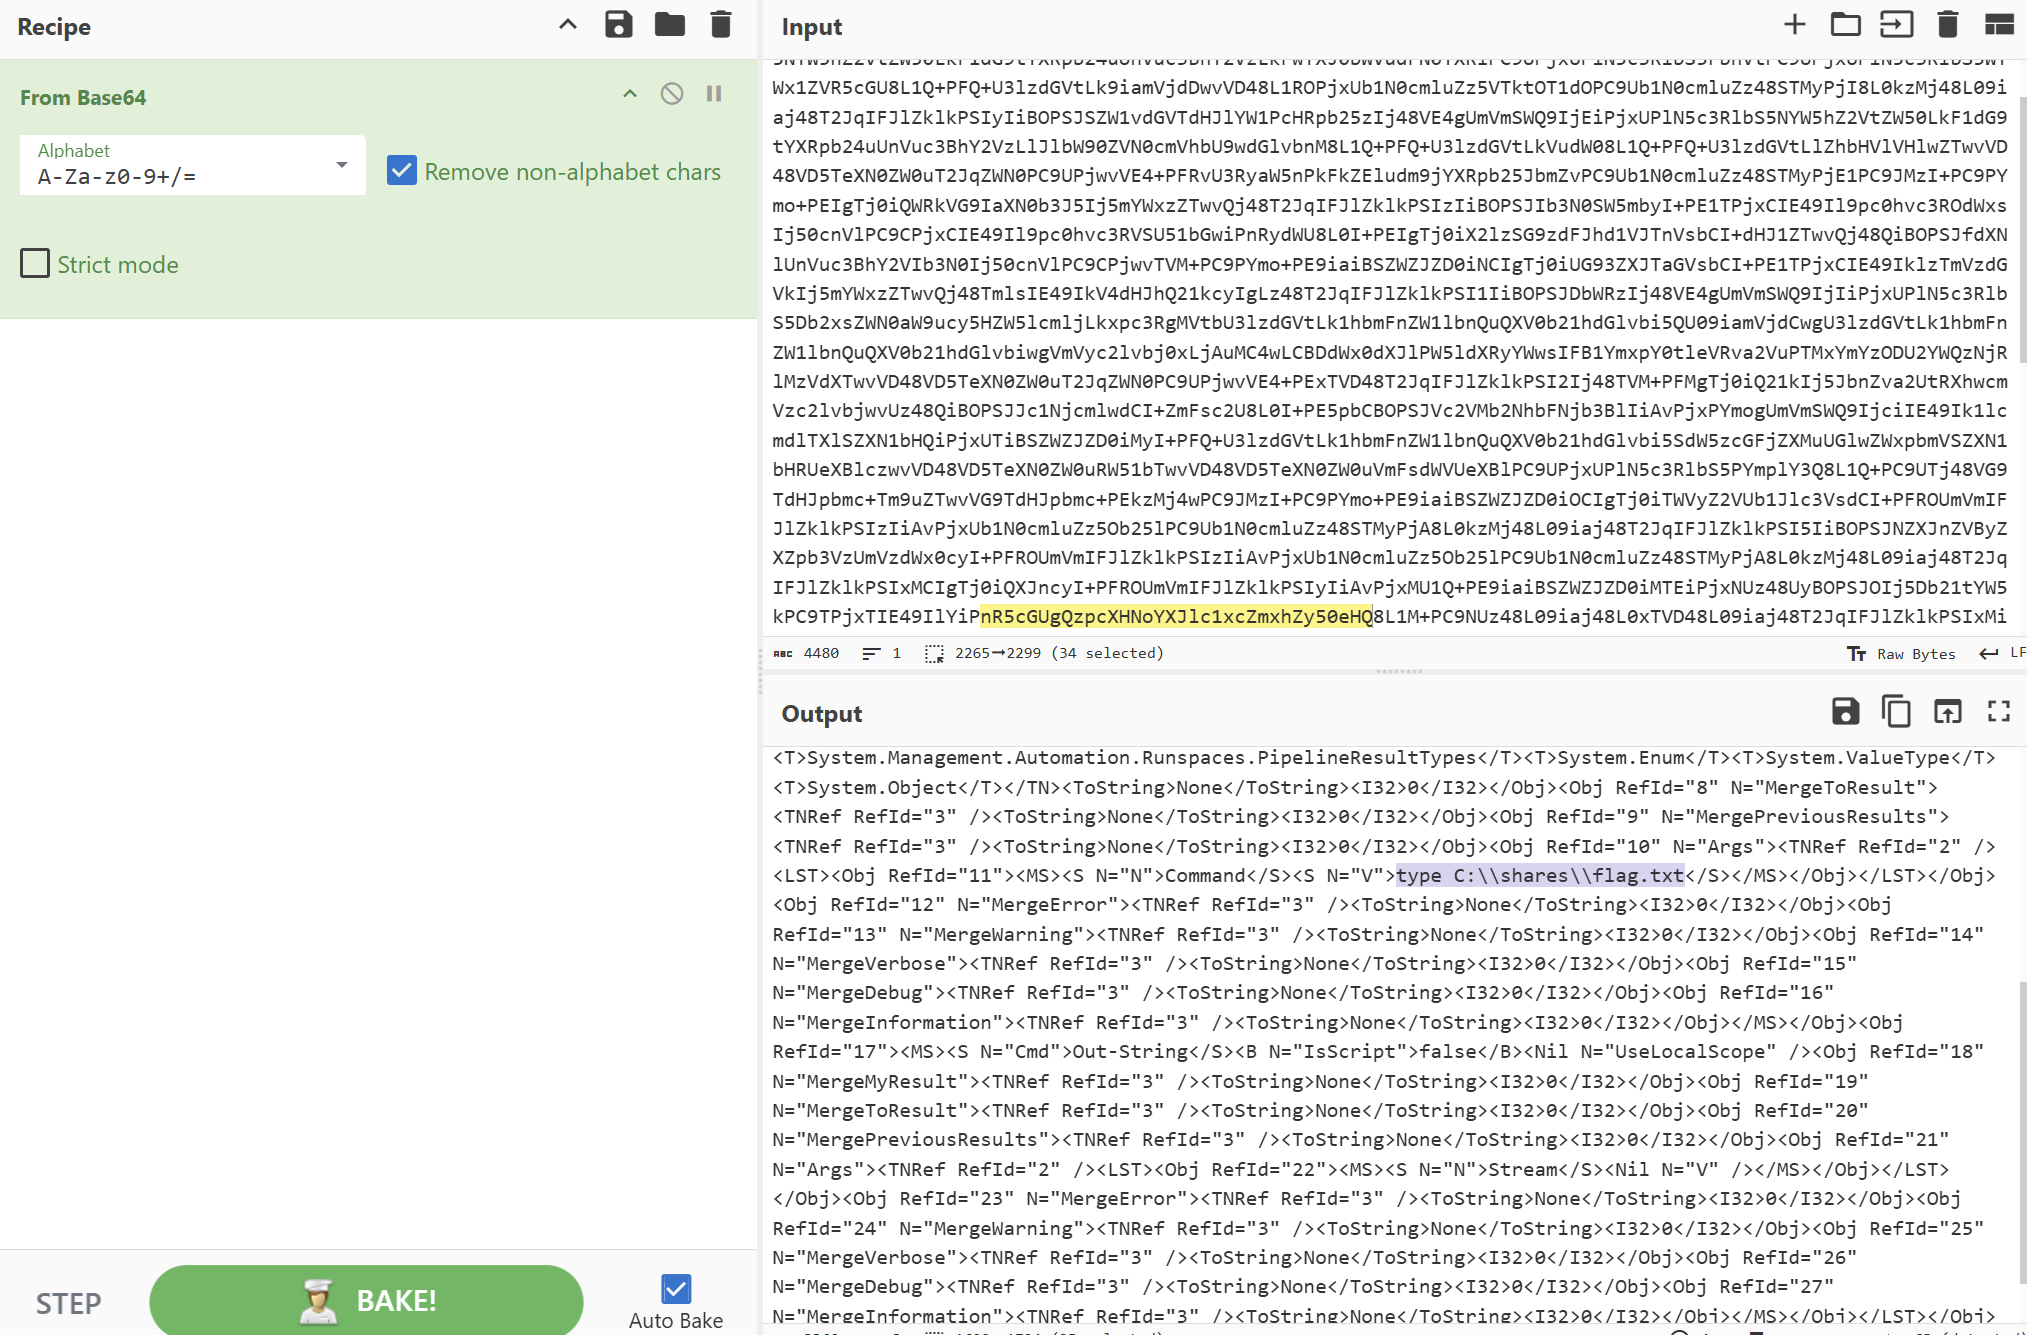This screenshot has height=1335, width=2027.
Task: Replace input with output
Action: point(1947,712)
